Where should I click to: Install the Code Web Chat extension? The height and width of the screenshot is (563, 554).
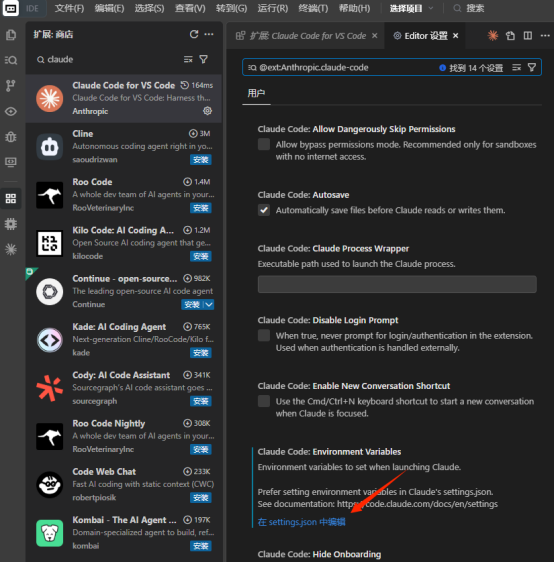tap(201, 498)
